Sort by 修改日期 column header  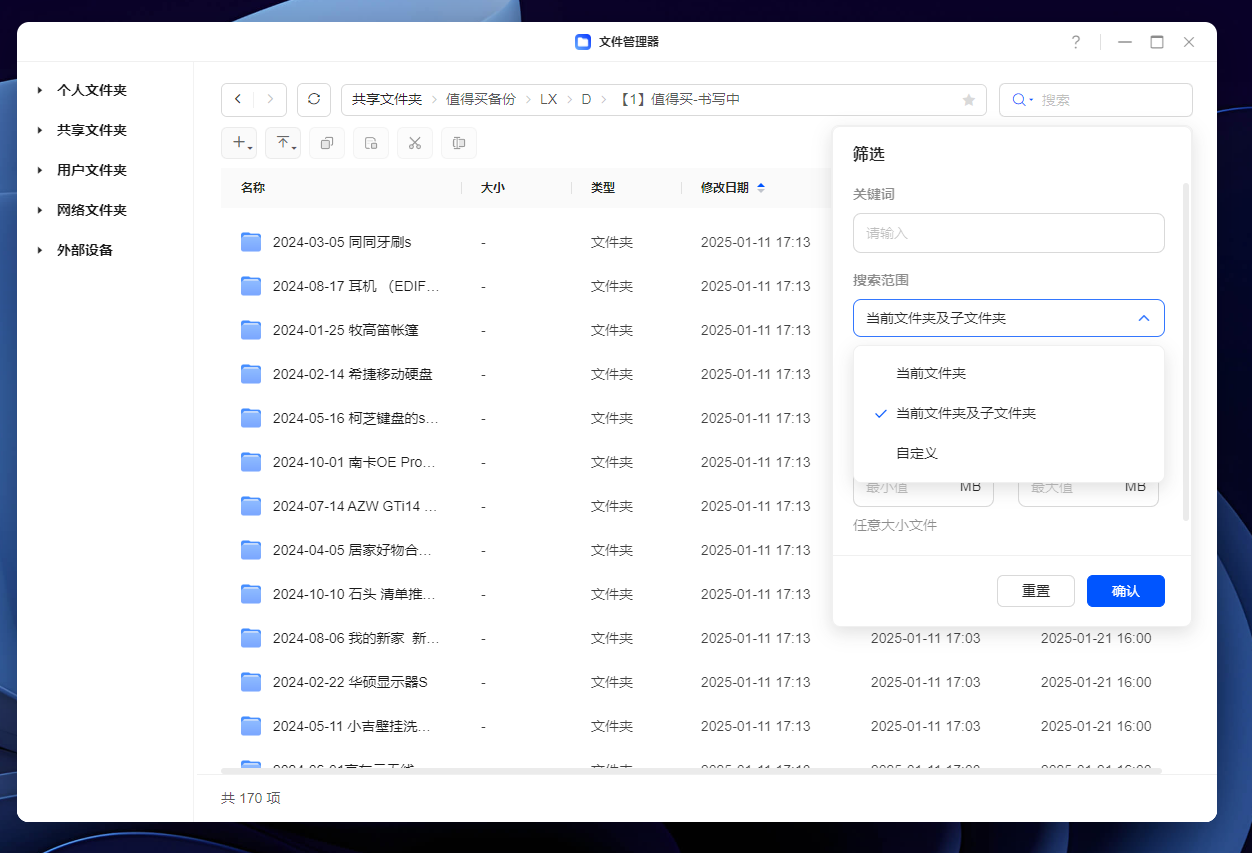point(725,188)
